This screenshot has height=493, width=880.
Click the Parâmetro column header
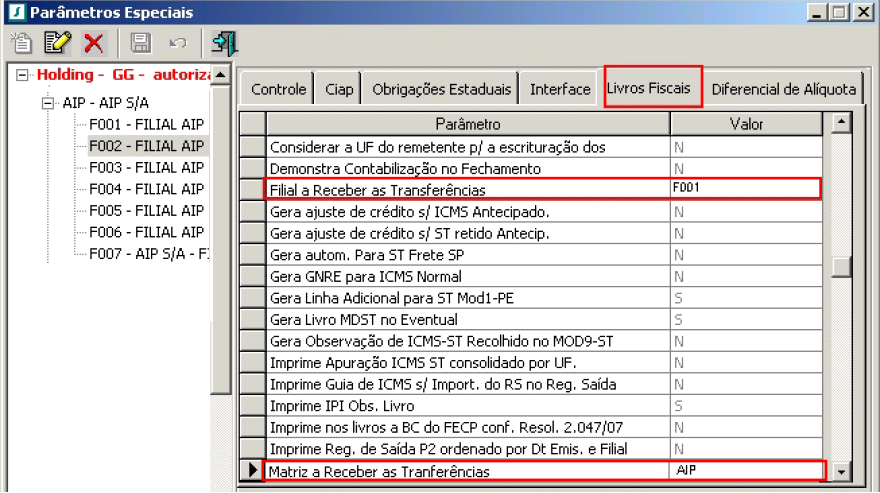coord(468,124)
